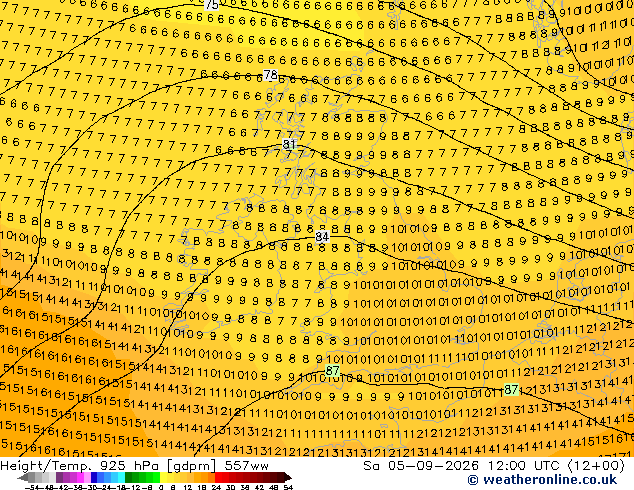Image resolution: width=634 pixels, height=490 pixels.
Task: Click the 84 contour height label
Action: click(x=322, y=237)
